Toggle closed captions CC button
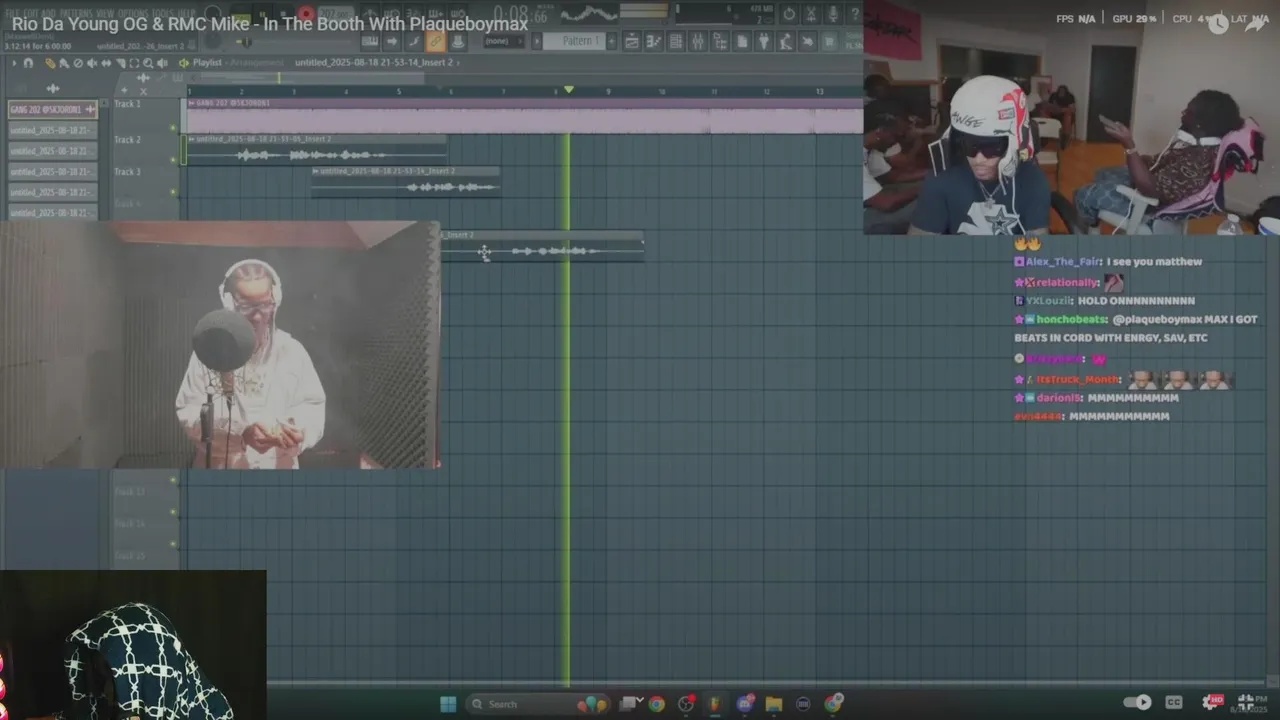This screenshot has width=1280, height=720. [1174, 702]
